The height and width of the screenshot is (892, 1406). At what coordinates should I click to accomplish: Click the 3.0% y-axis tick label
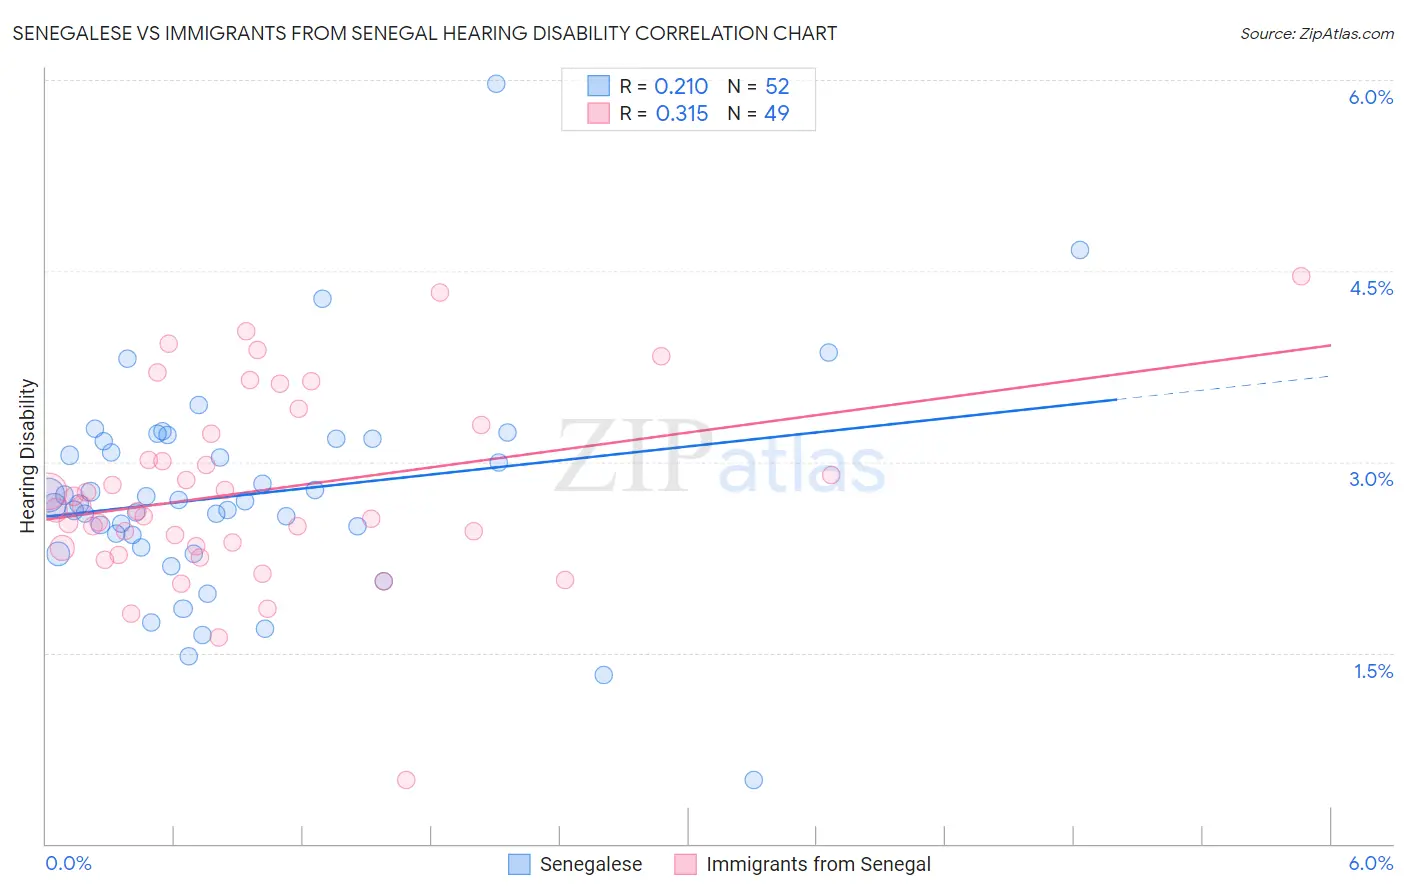pos(1371,479)
